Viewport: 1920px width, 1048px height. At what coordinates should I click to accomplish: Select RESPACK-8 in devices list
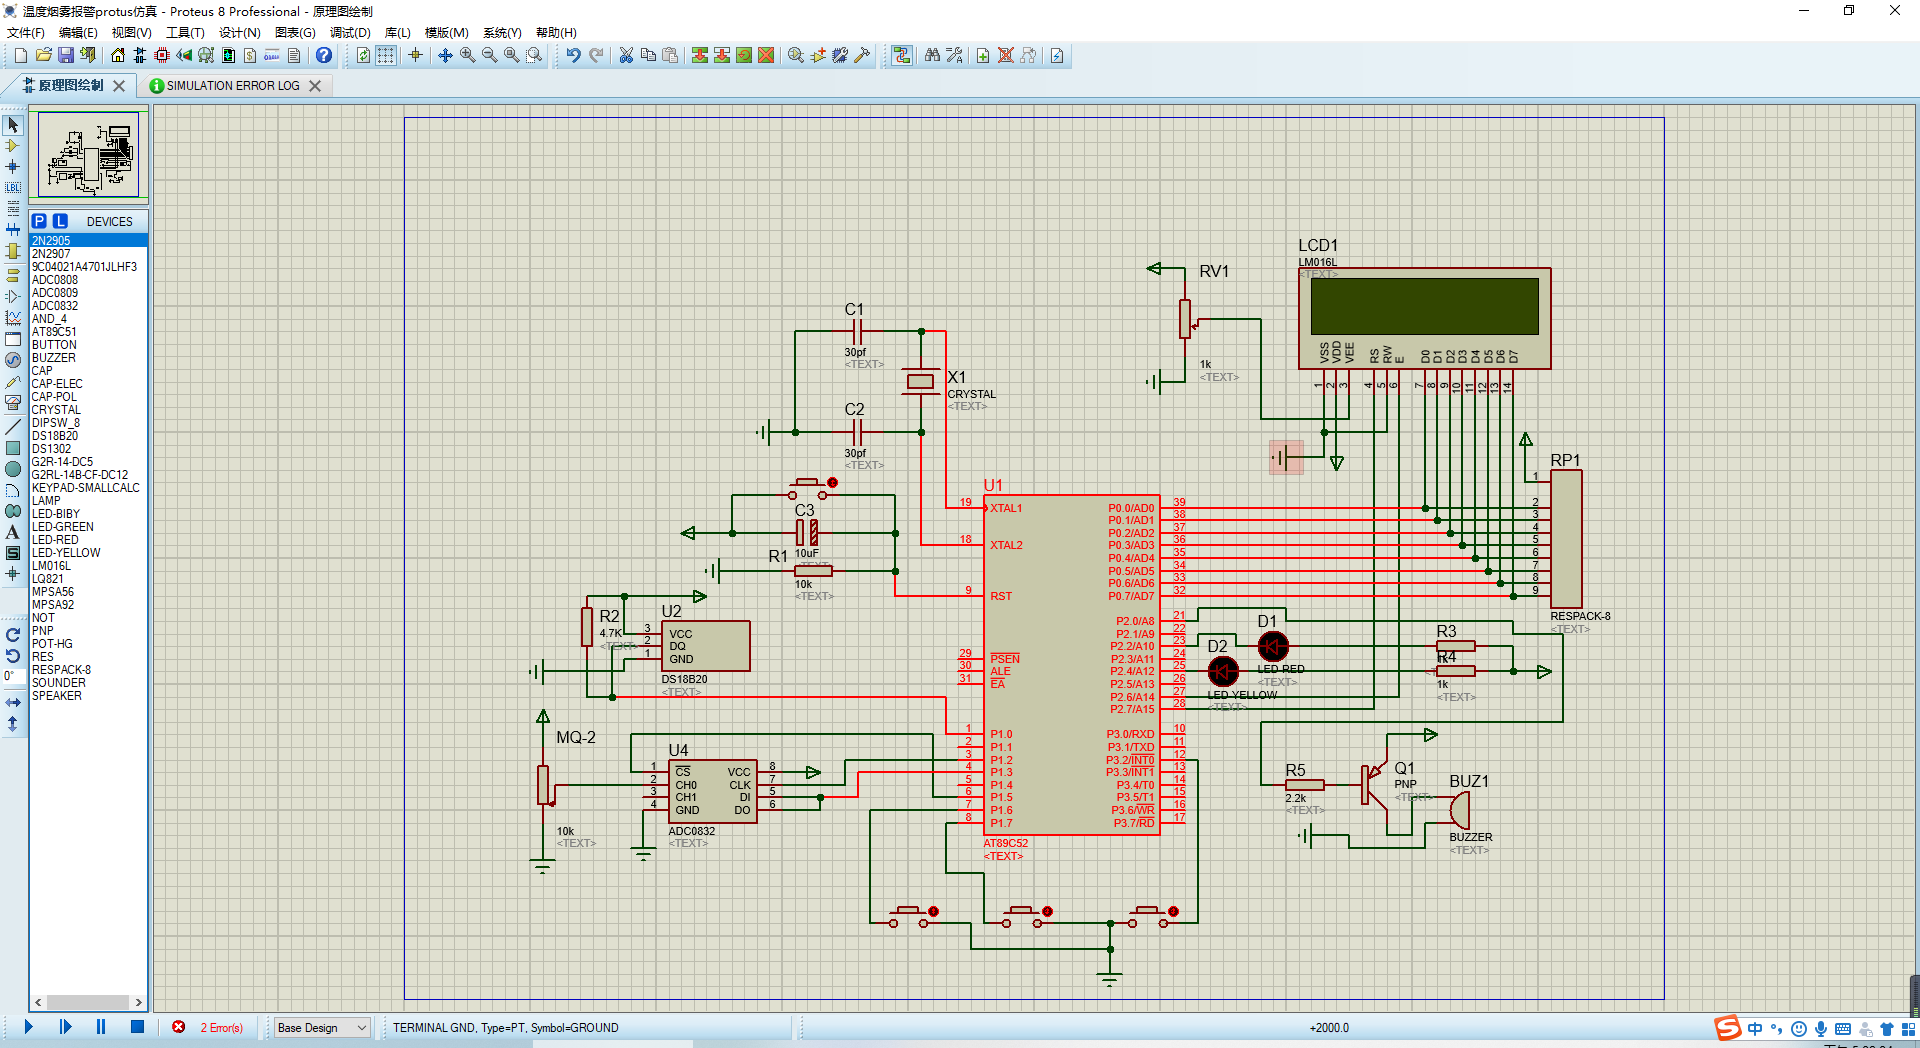coord(88,670)
